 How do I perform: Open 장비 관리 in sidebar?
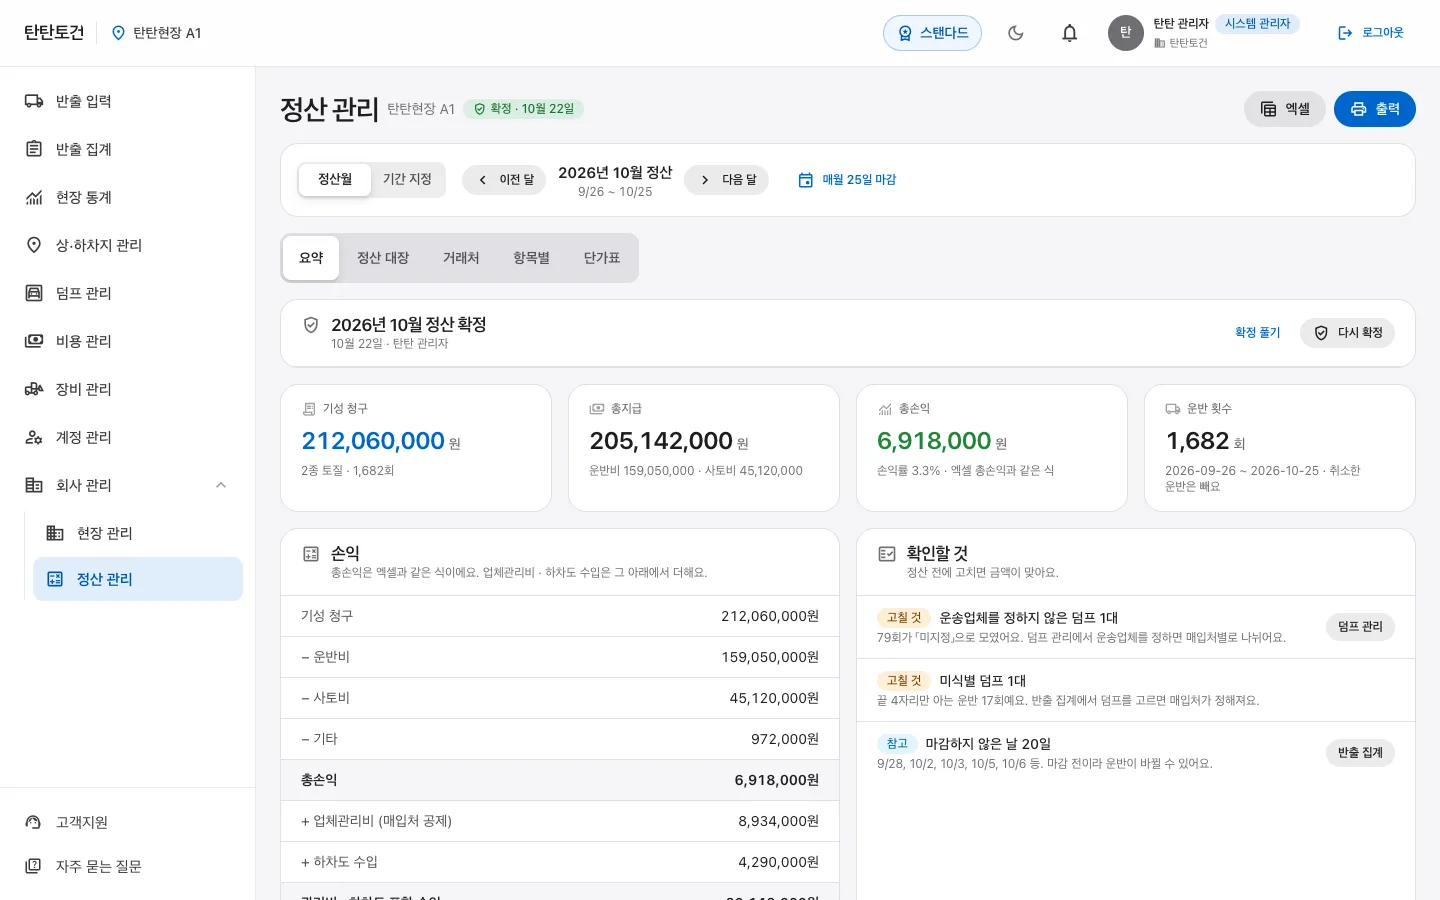coord(128,389)
